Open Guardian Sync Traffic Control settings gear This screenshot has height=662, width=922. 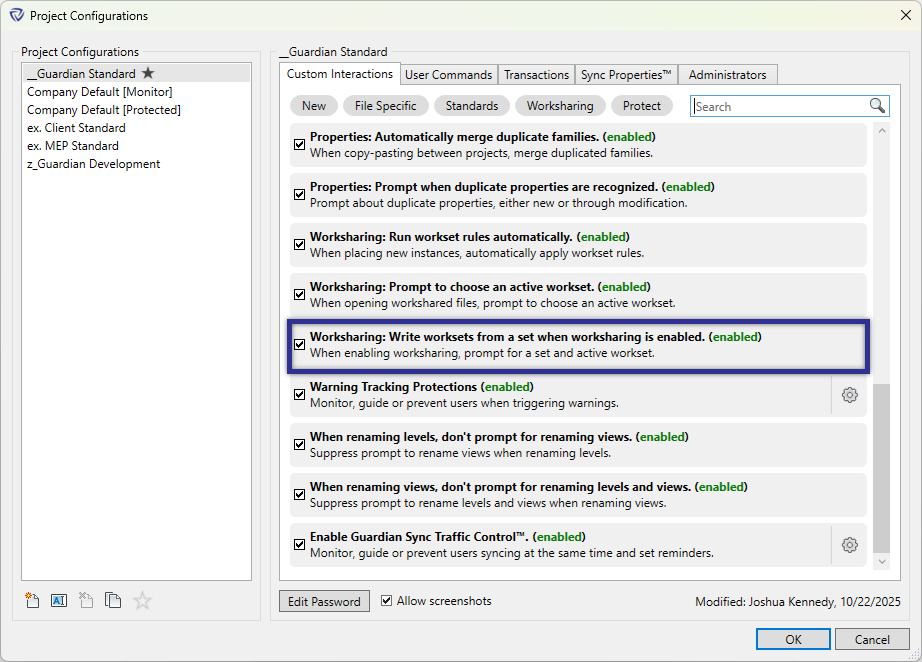(x=849, y=545)
